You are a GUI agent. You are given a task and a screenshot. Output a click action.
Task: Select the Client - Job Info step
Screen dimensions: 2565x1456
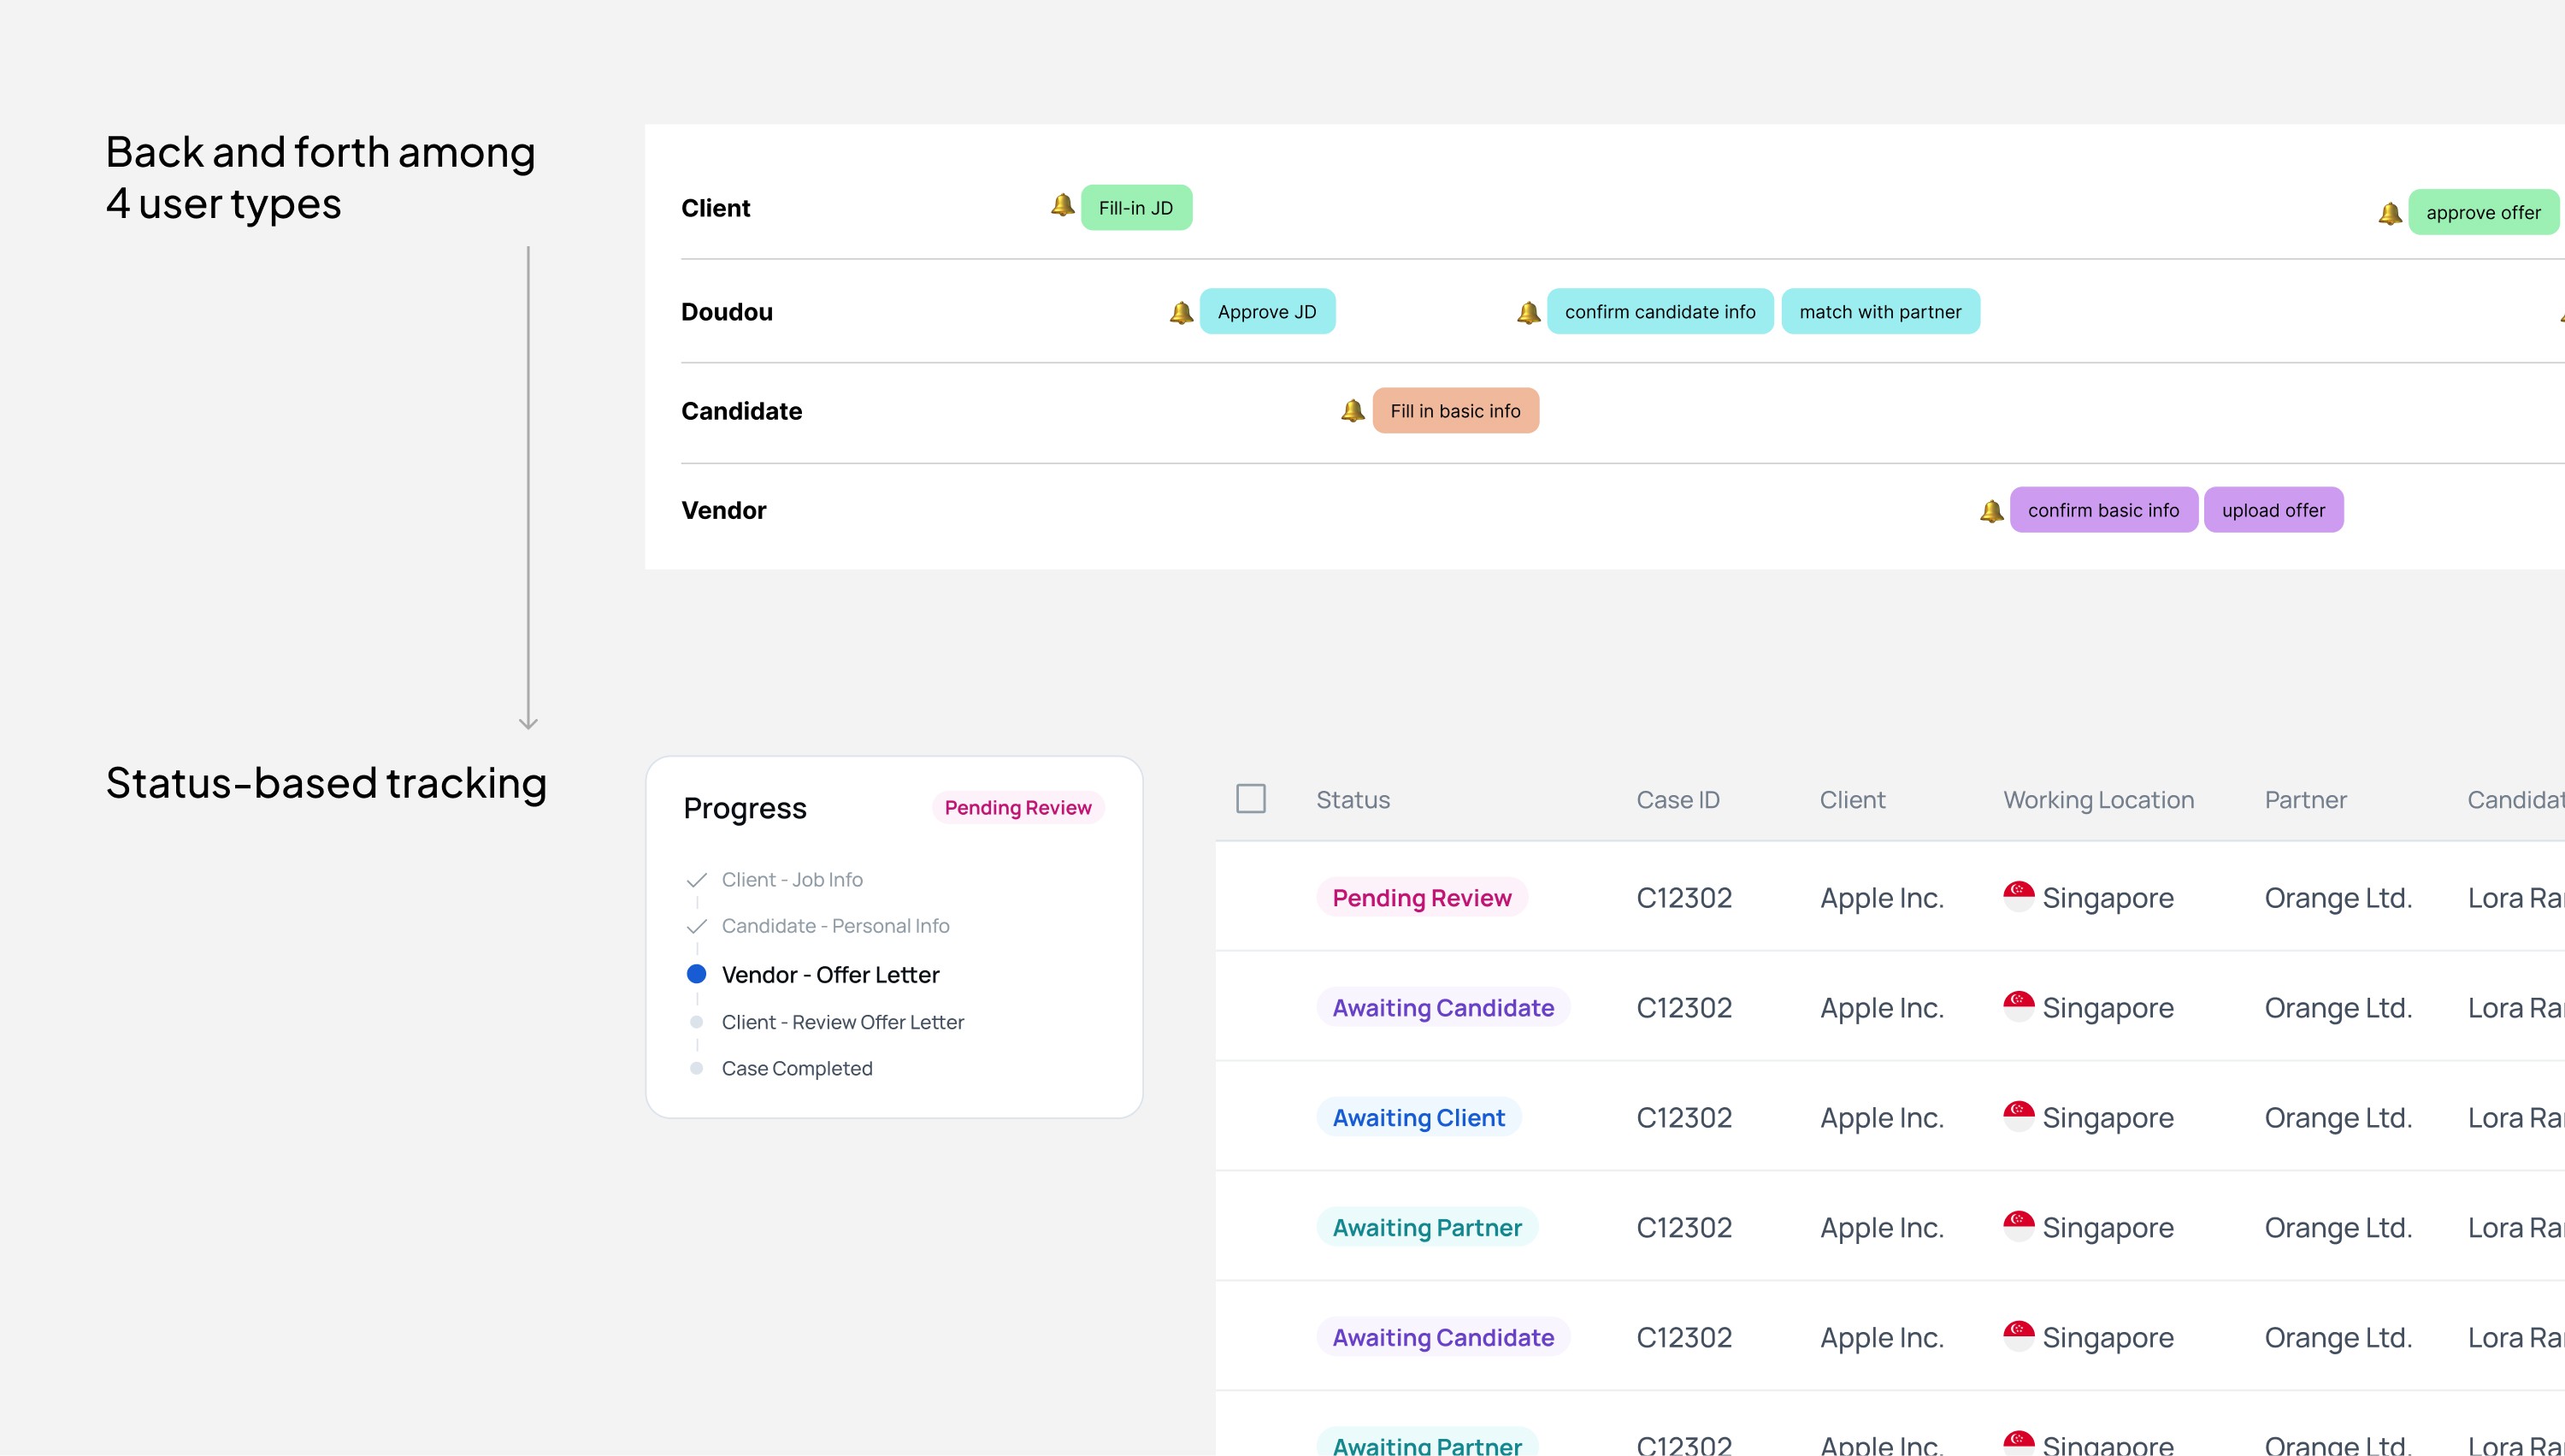[x=792, y=880]
